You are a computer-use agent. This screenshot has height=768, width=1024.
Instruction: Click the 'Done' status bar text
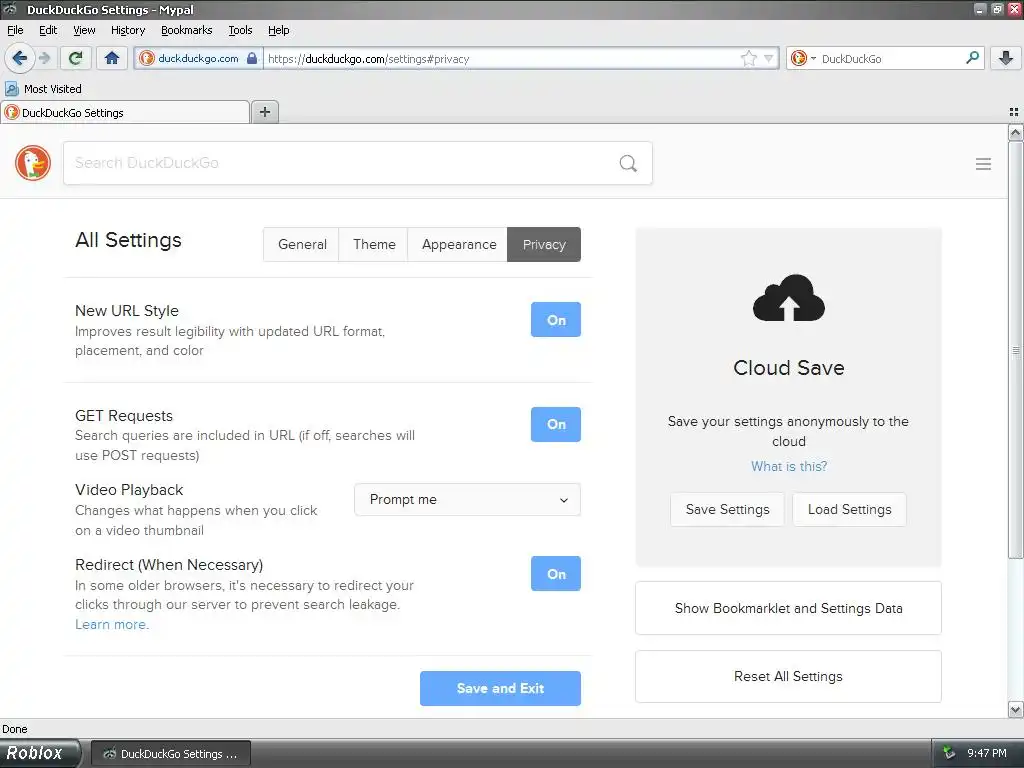coord(14,729)
